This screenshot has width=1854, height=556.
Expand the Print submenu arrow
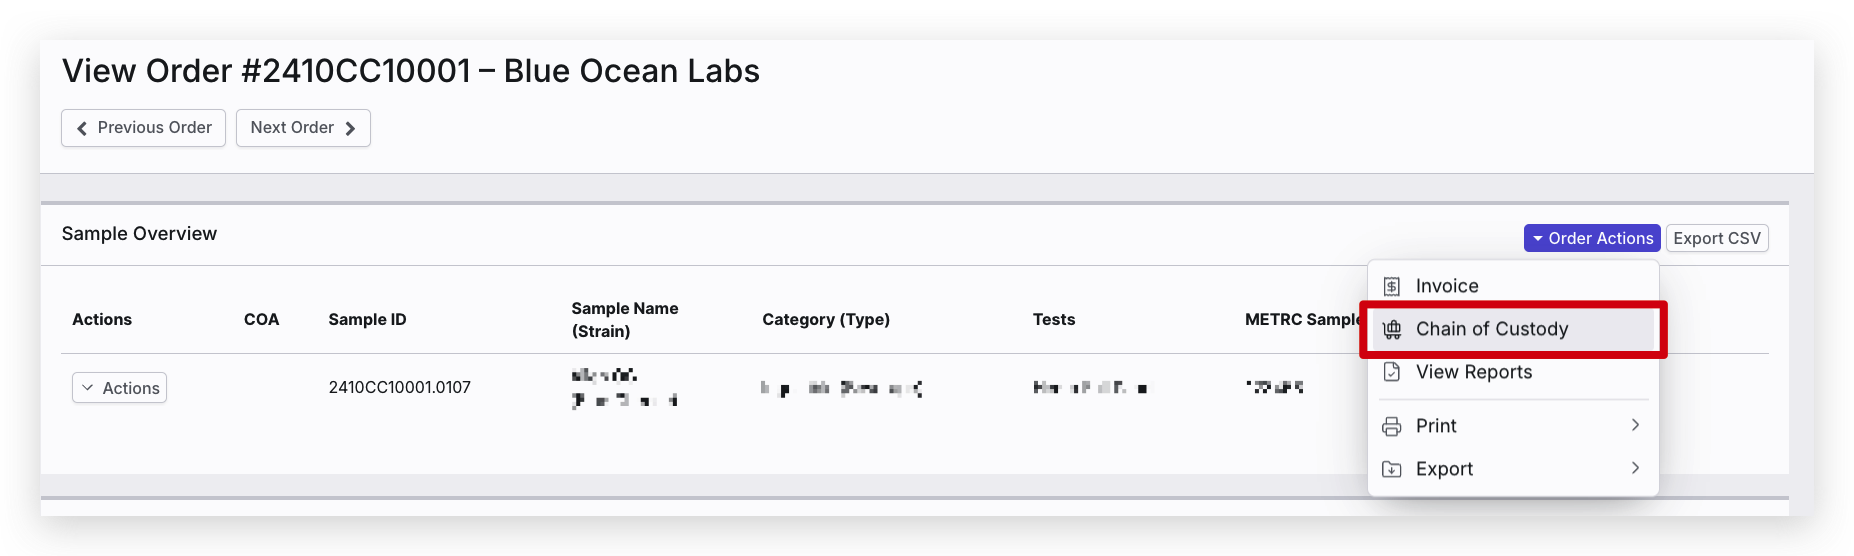coord(1635,425)
